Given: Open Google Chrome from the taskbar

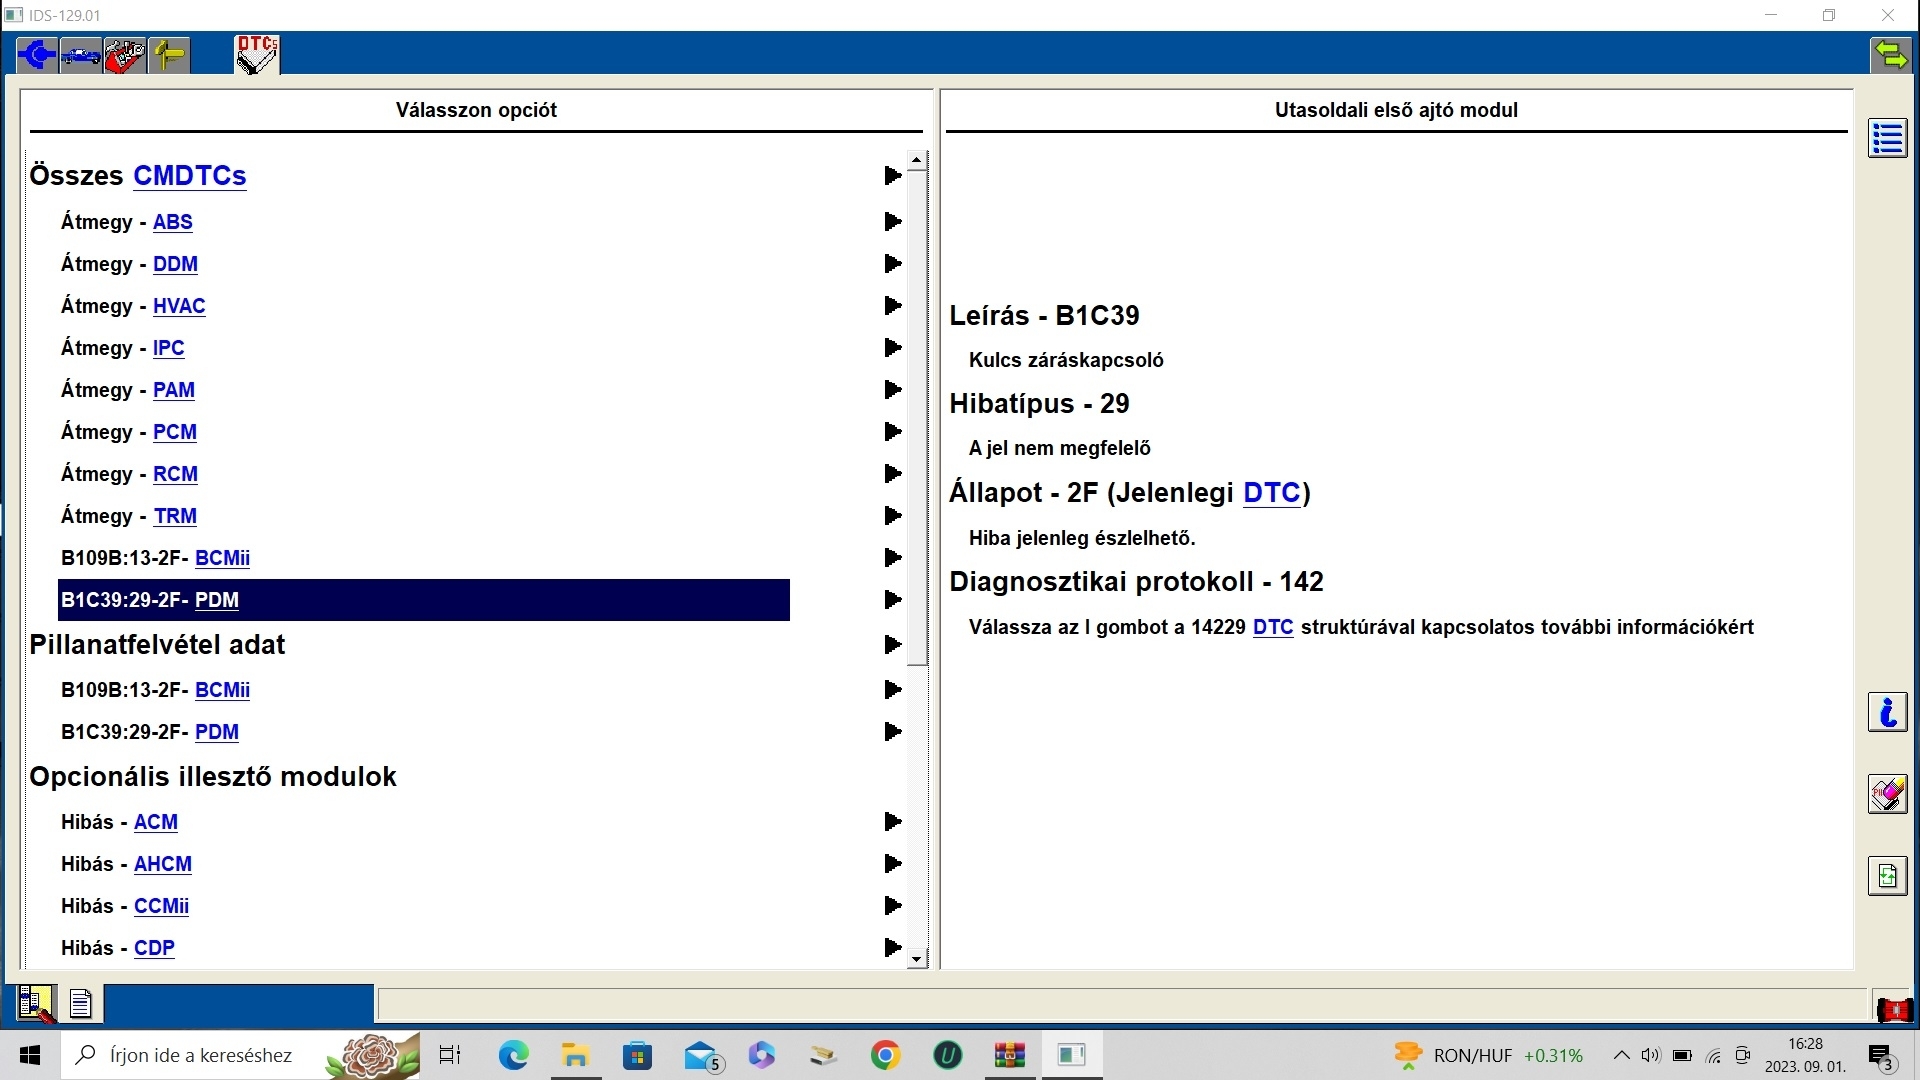Looking at the screenshot, I should coord(885,1055).
